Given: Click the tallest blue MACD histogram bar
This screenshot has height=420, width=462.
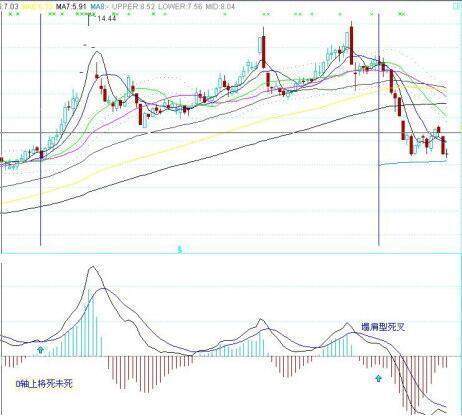Looking at the screenshot, I should [x=89, y=323].
